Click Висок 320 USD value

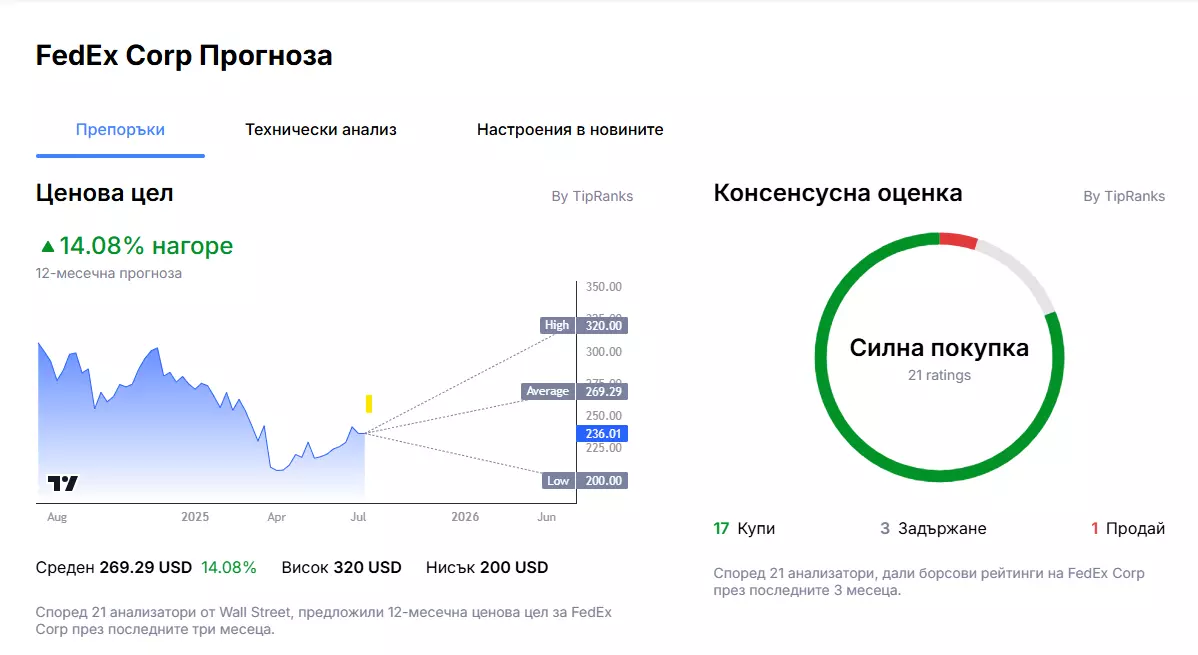pos(342,568)
